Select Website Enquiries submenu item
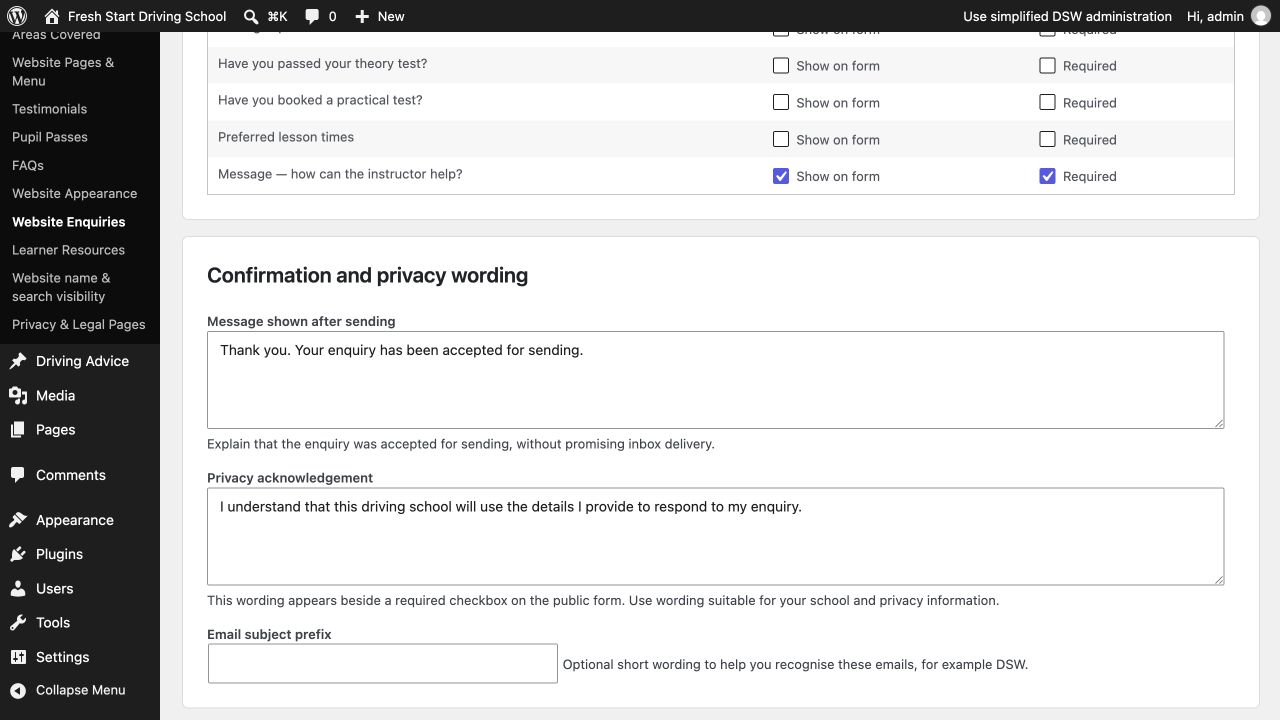The image size is (1280, 720). [68, 222]
